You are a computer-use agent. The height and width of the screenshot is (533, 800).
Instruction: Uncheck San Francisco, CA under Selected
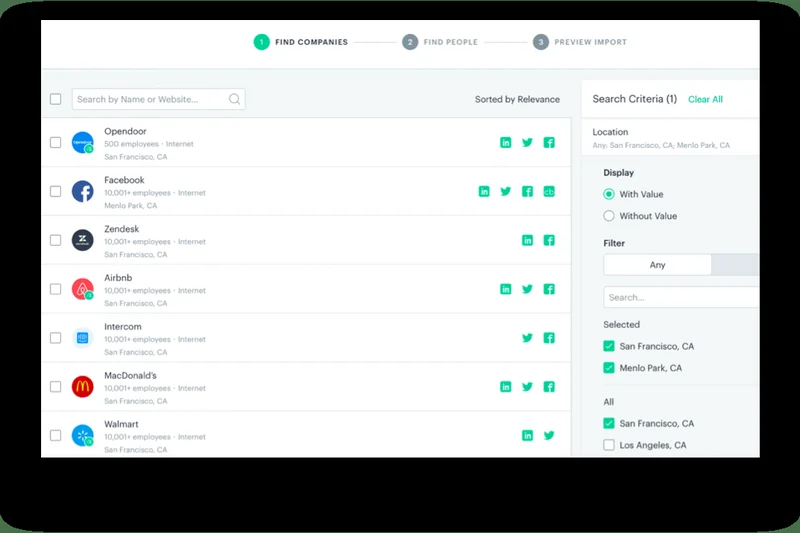pyautogui.click(x=609, y=346)
